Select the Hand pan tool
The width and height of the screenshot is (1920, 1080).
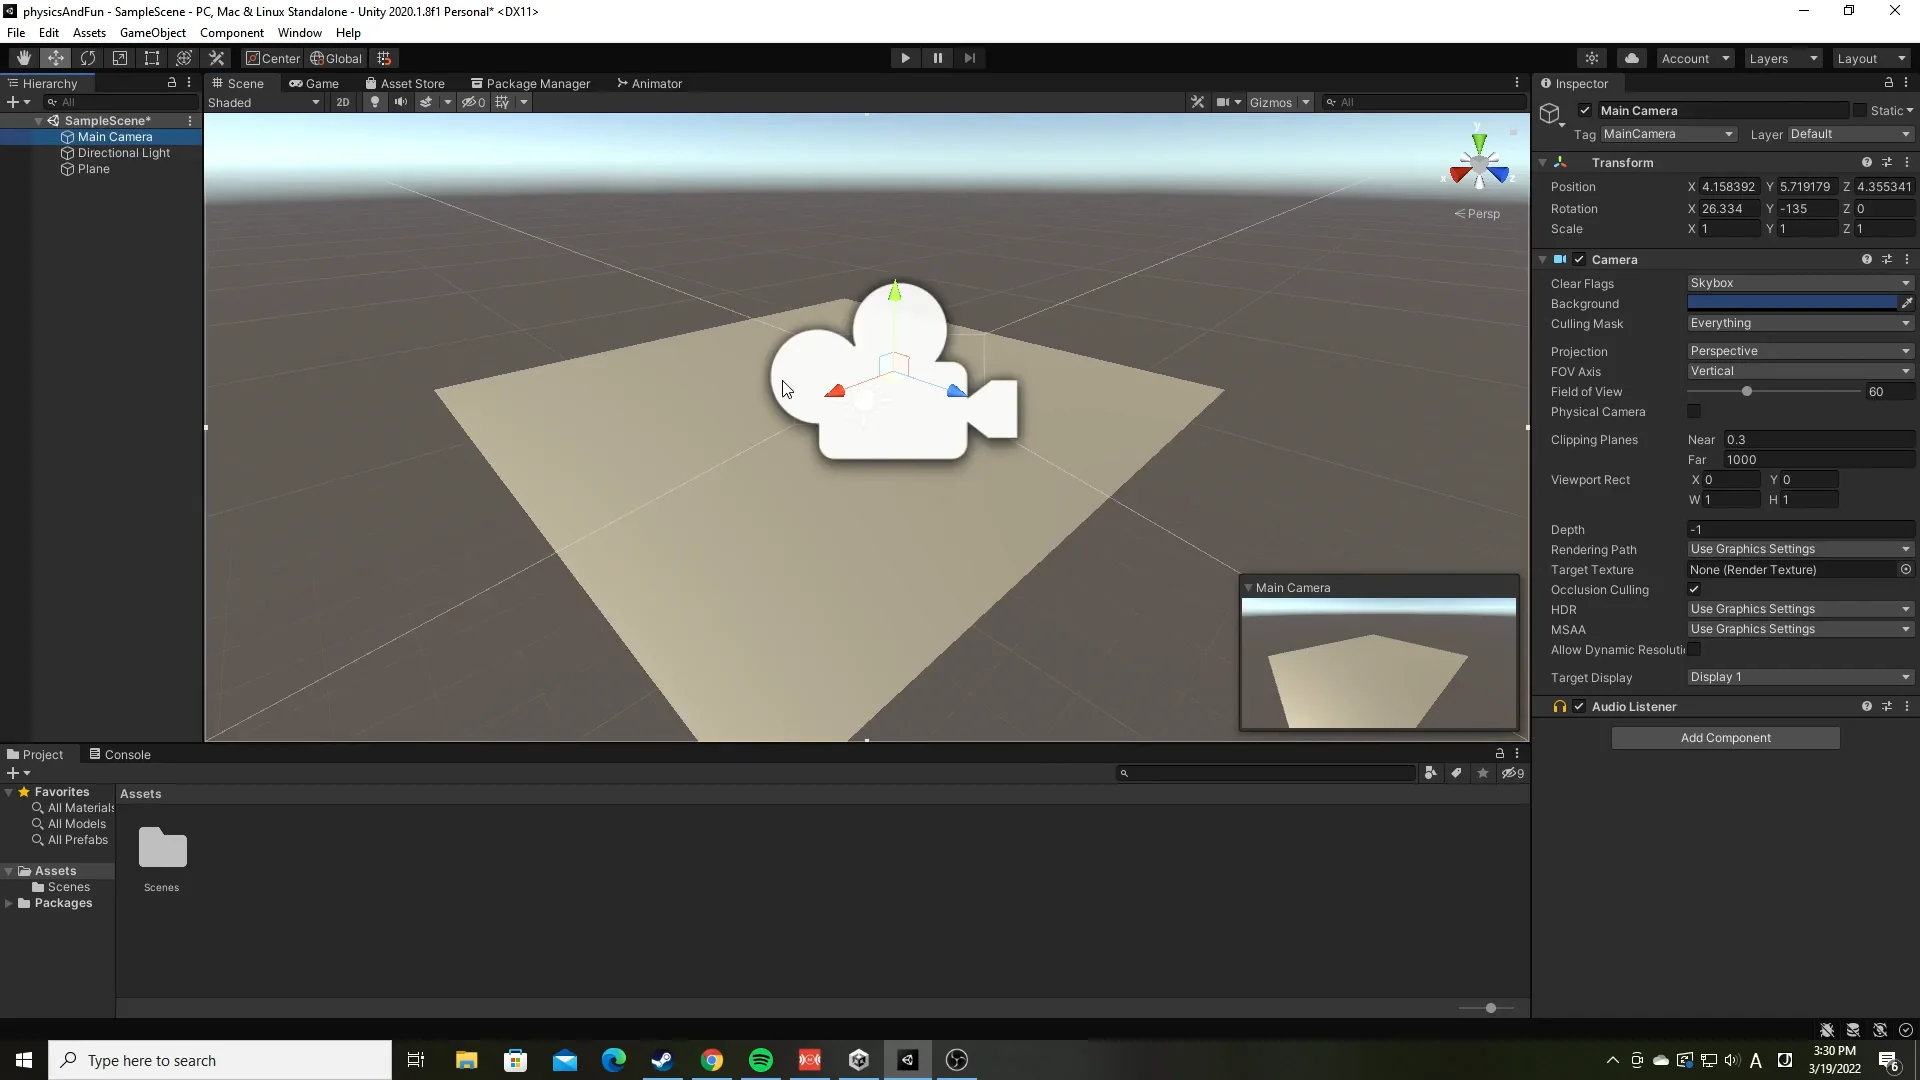click(22, 57)
